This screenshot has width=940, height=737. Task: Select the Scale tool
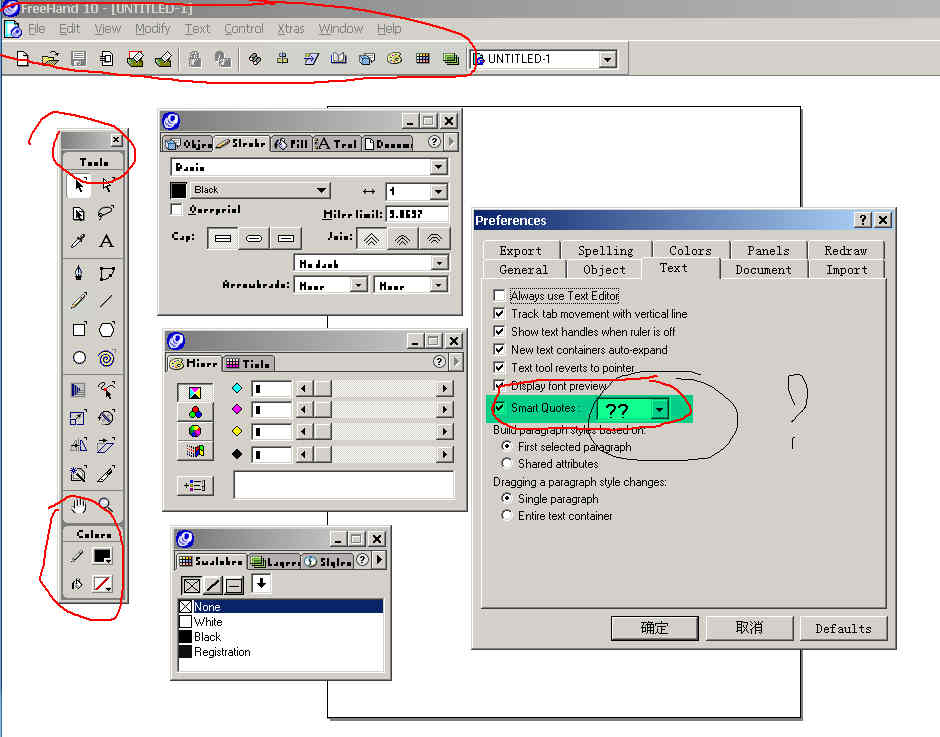[79, 417]
